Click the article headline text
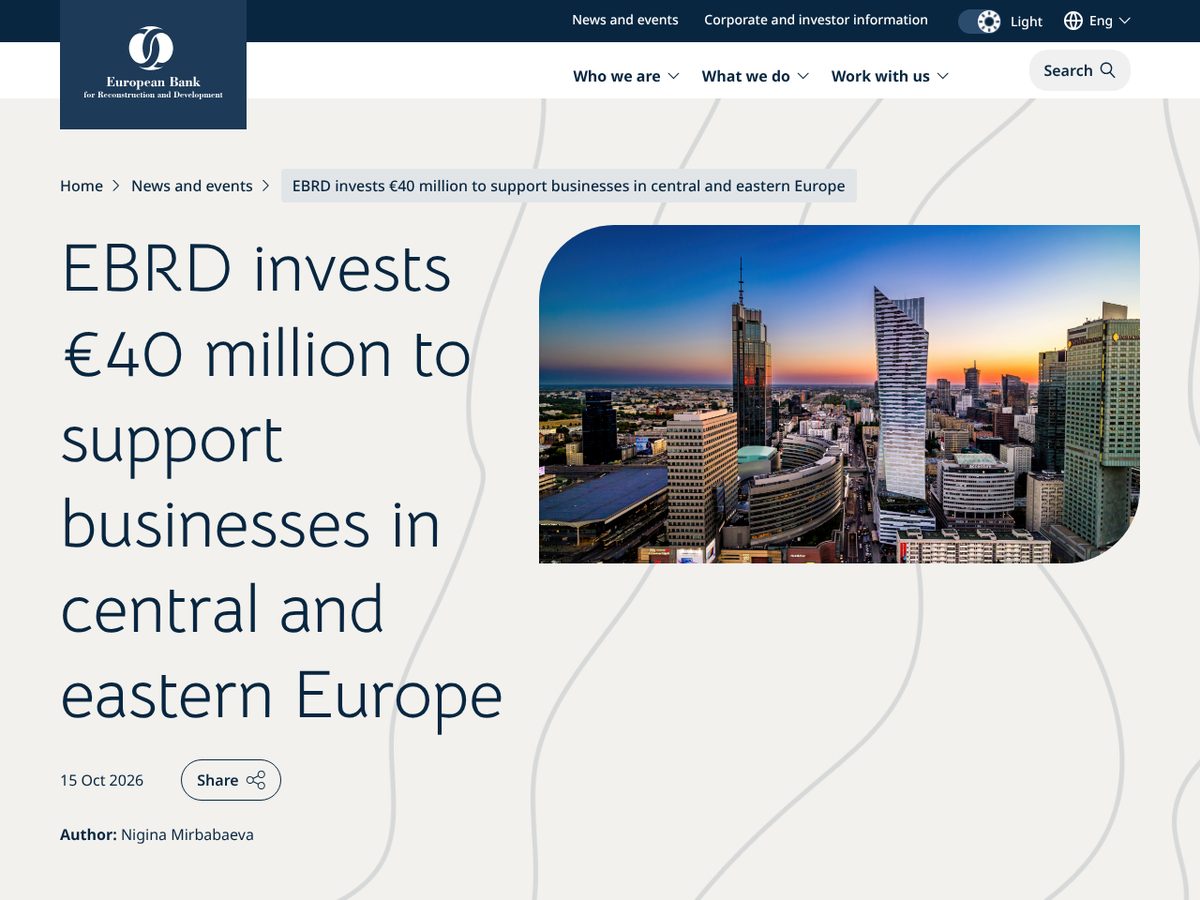The image size is (1200, 900). coord(281,481)
